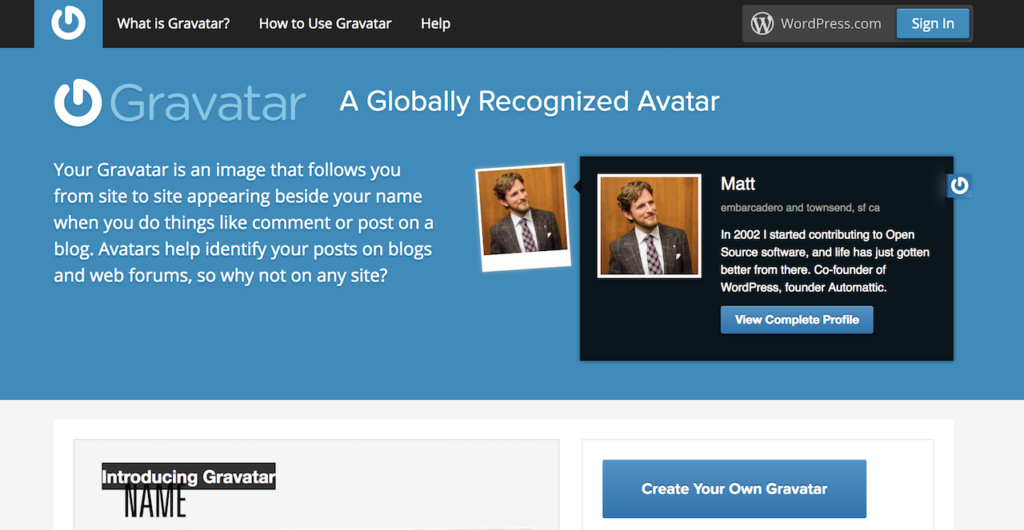Click Matt's bio text in the hovercard
This screenshot has height=530, width=1024.
[x=824, y=261]
